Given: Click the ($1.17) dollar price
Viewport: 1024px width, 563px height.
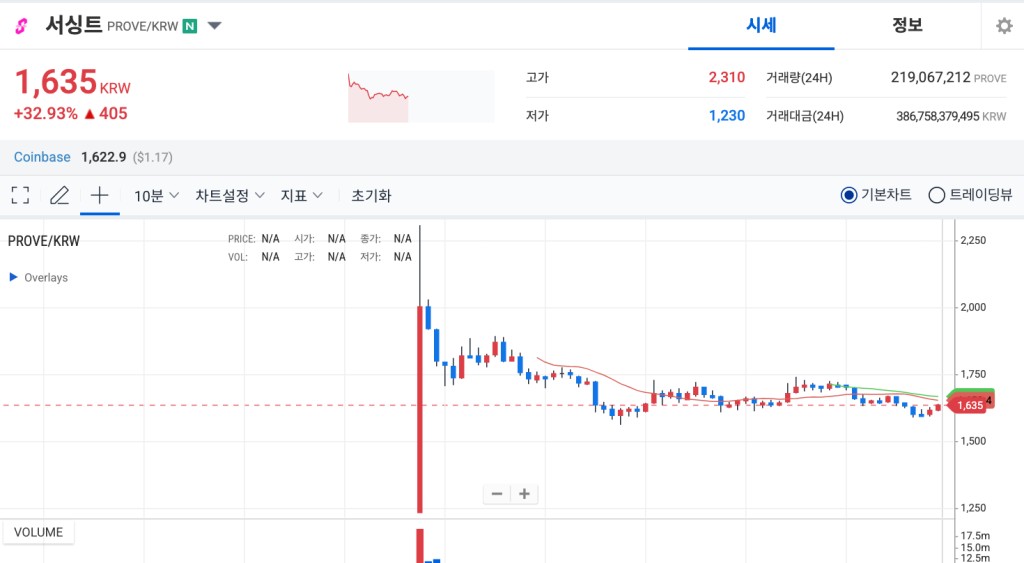Looking at the screenshot, I should coord(153,157).
